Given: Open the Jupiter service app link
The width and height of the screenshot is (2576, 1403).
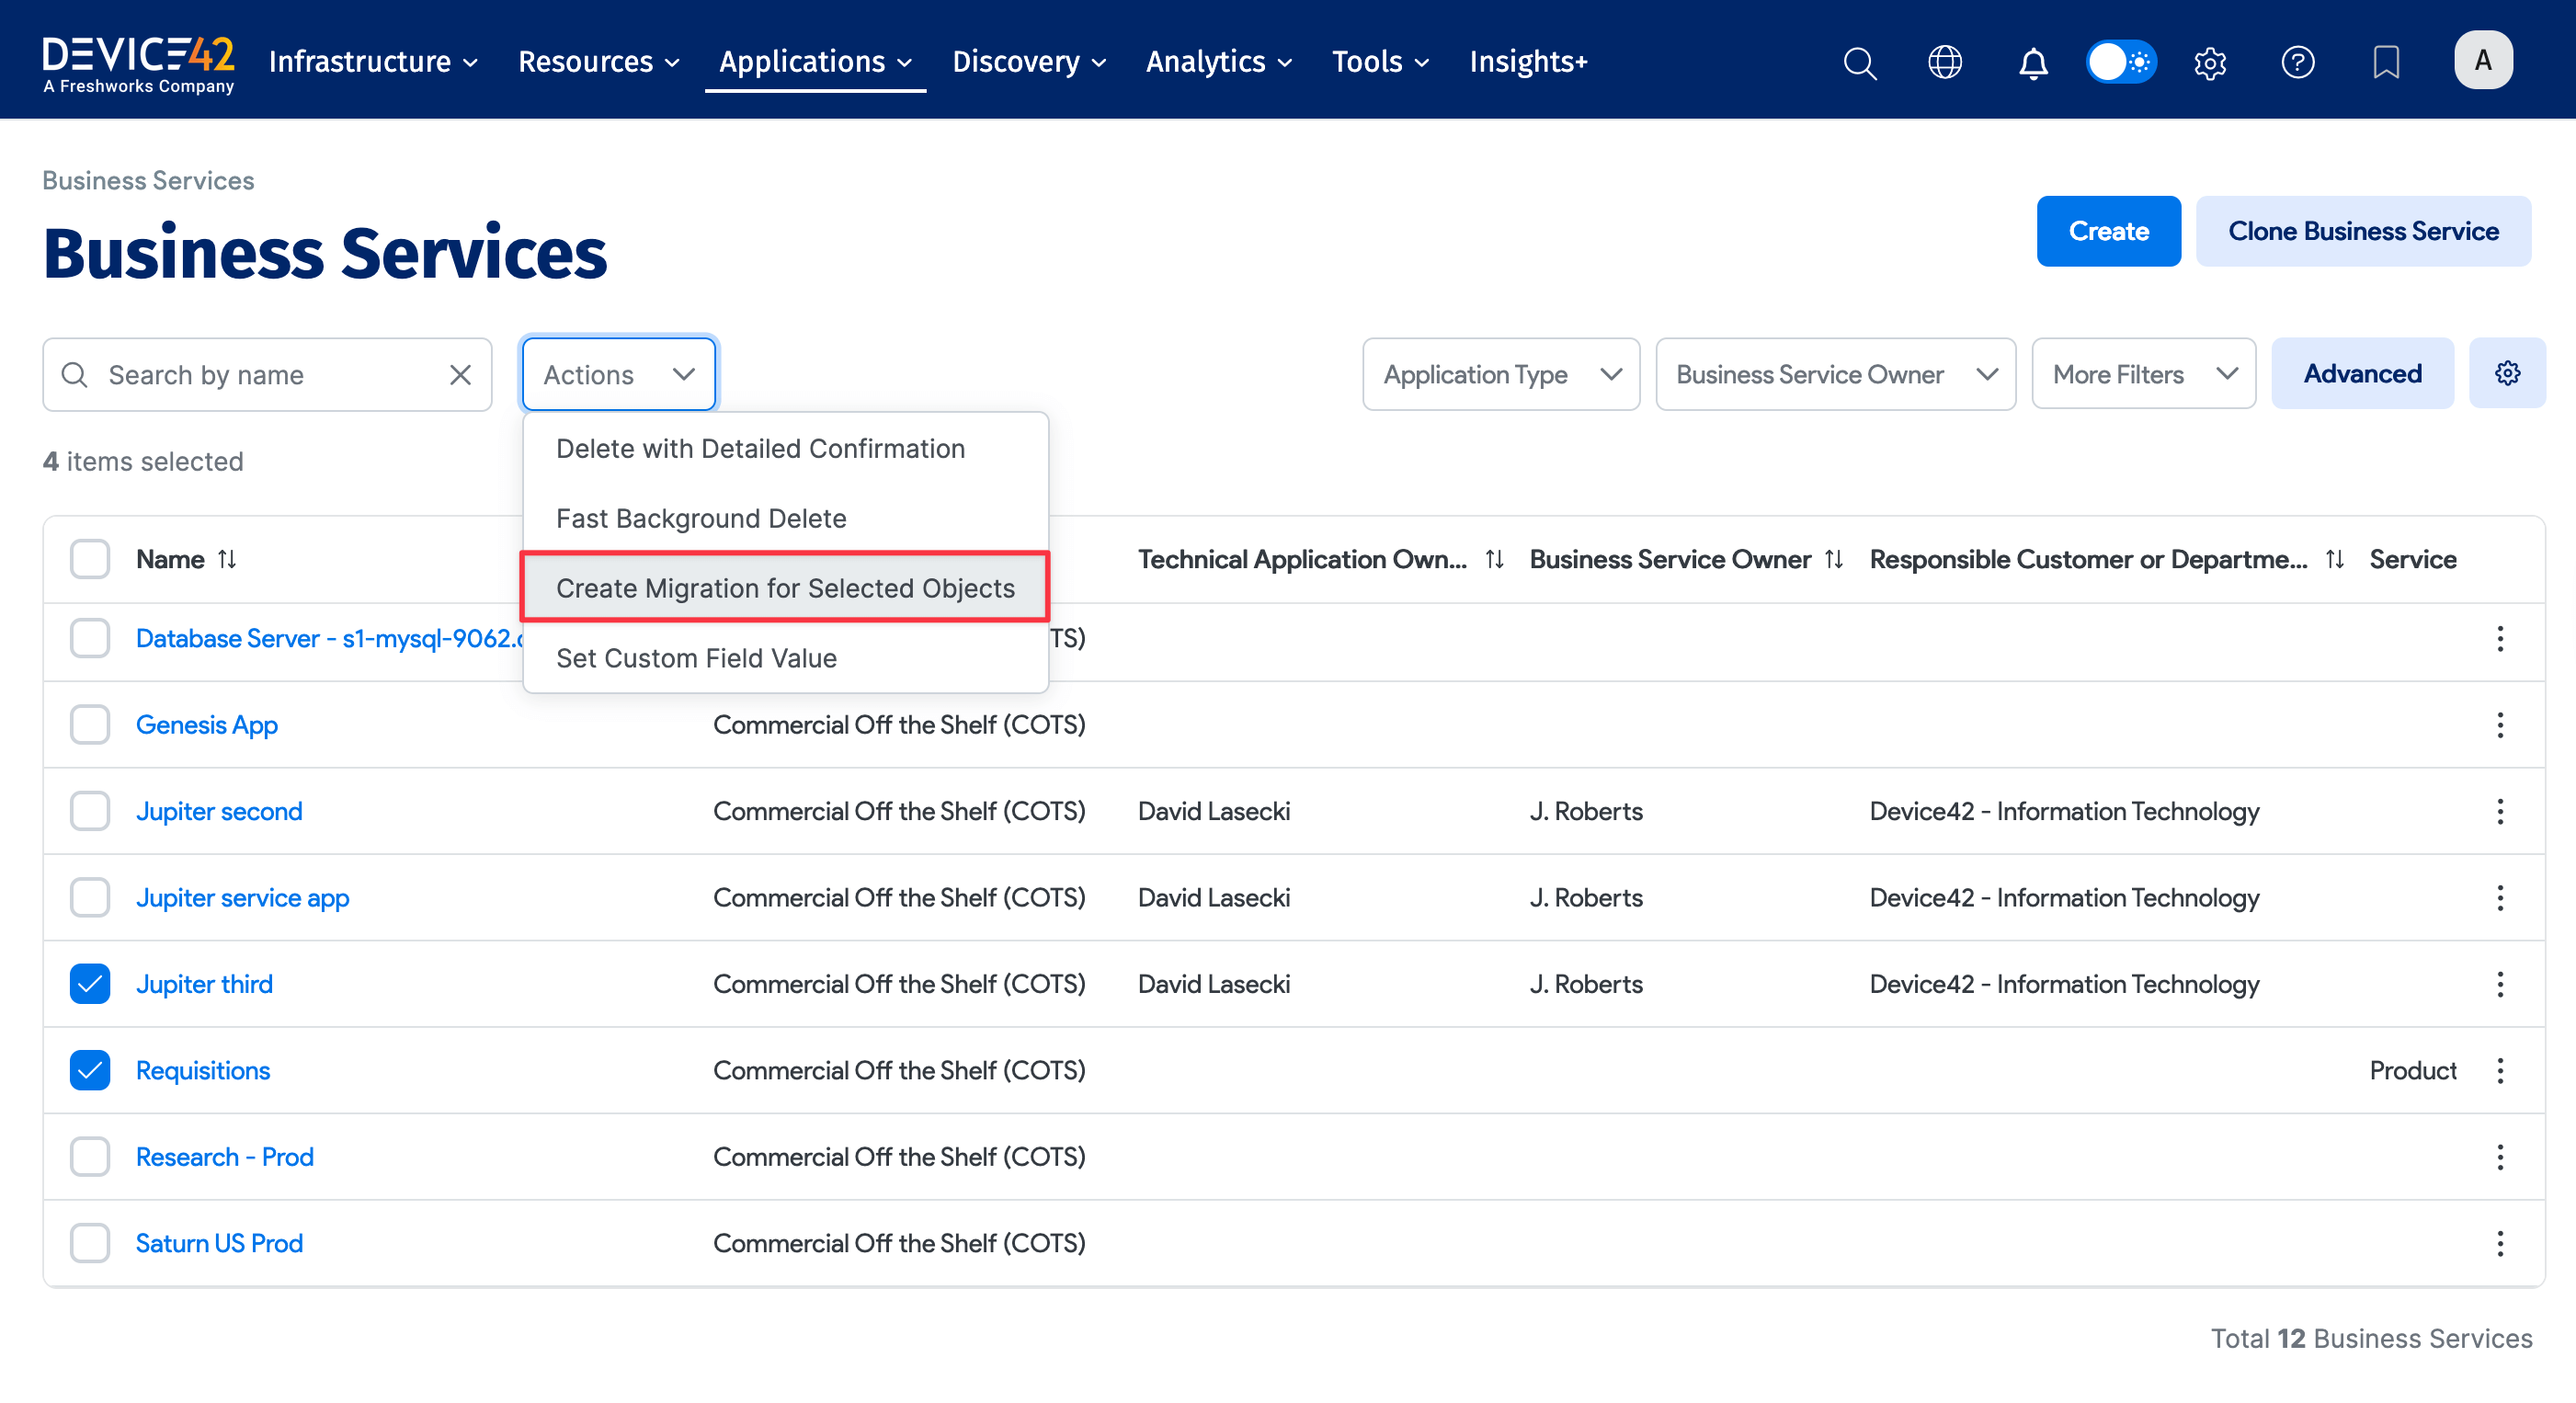Looking at the screenshot, I should pyautogui.click(x=242, y=897).
